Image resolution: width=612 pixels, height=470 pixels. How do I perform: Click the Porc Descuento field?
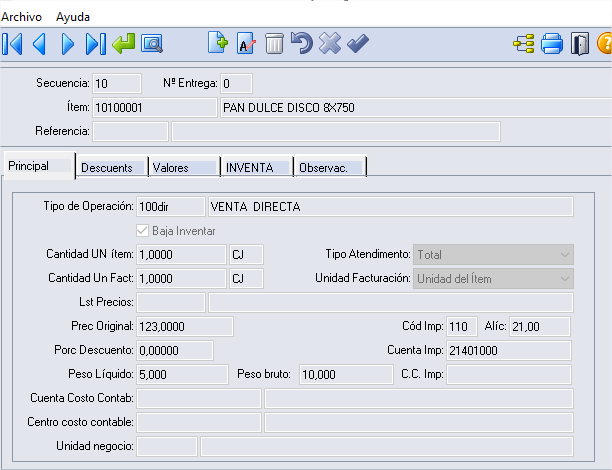[175, 351]
